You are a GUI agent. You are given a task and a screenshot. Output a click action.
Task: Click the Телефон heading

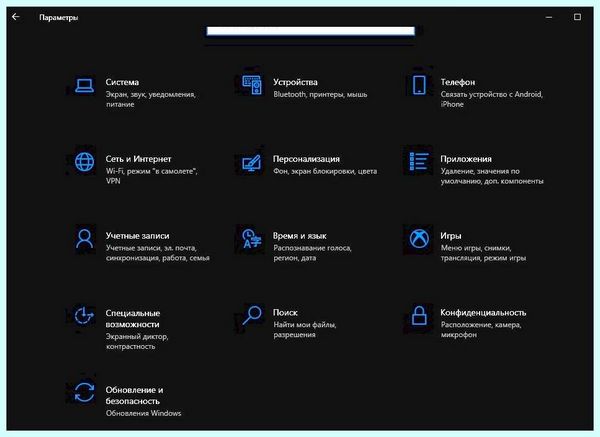tap(458, 82)
